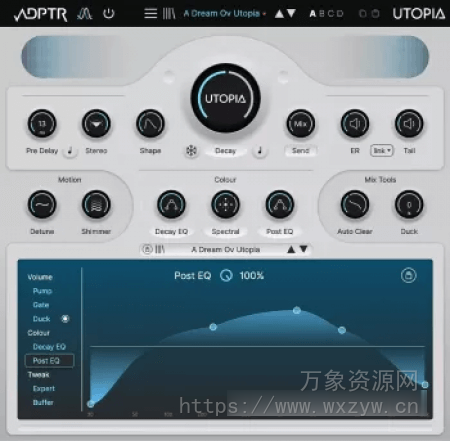The height and width of the screenshot is (441, 450).
Task: Switch to state B
Action: click(322, 14)
